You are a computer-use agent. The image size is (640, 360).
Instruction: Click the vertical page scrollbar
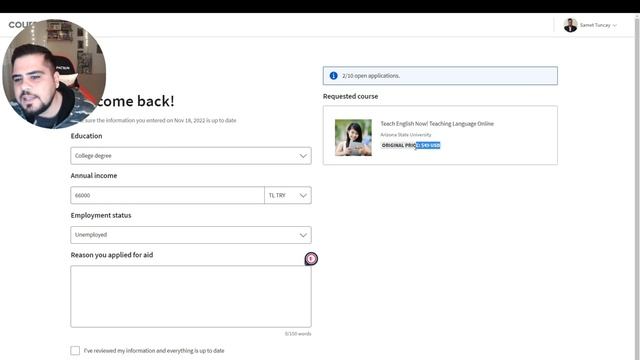pos(637,186)
